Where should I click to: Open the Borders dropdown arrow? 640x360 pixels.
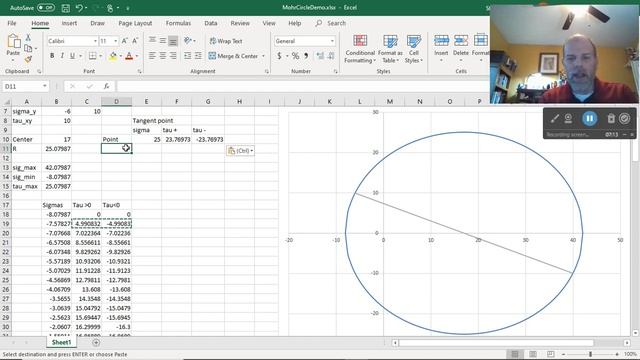pyautogui.click(x=100, y=56)
